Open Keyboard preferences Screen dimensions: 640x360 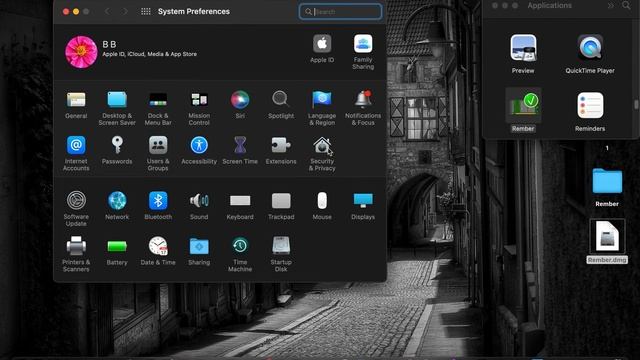[x=240, y=206]
